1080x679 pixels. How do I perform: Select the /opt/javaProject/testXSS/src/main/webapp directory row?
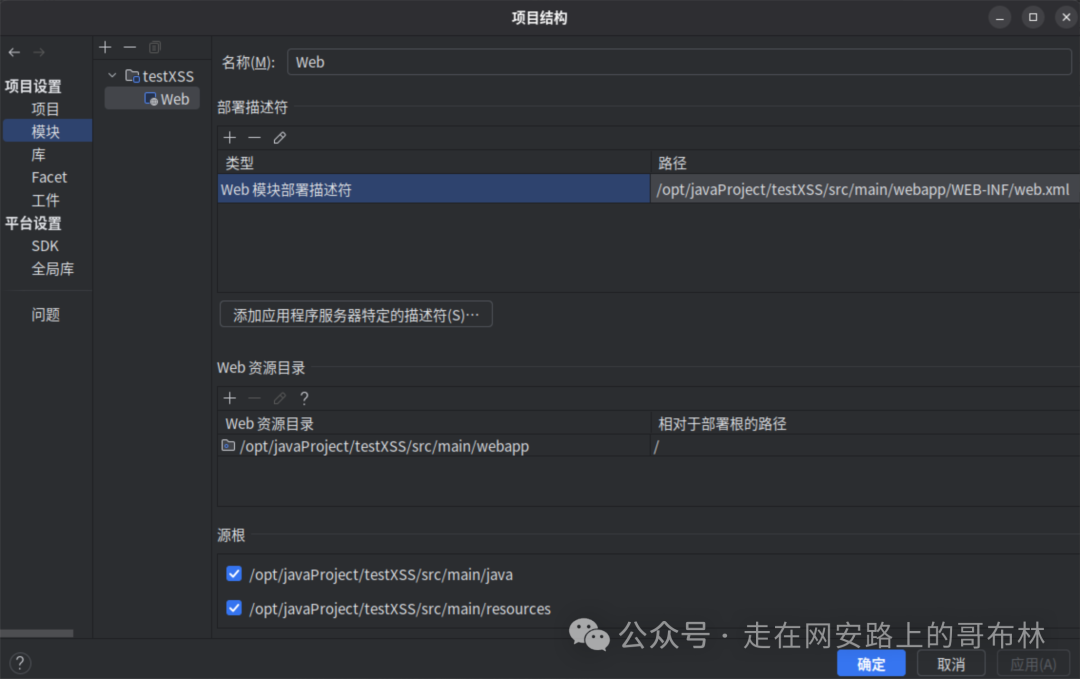pyautogui.click(x=434, y=446)
